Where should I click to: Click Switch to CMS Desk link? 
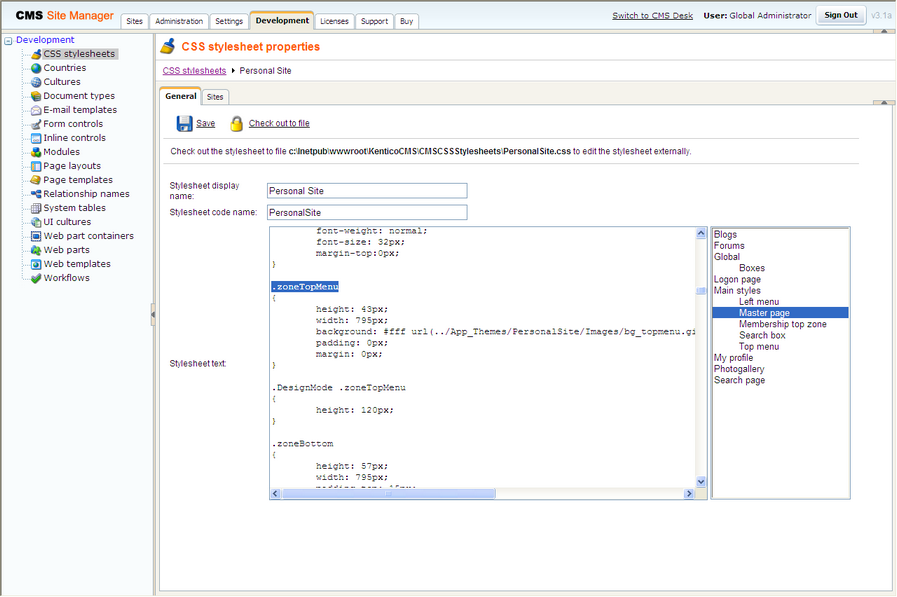pos(652,15)
